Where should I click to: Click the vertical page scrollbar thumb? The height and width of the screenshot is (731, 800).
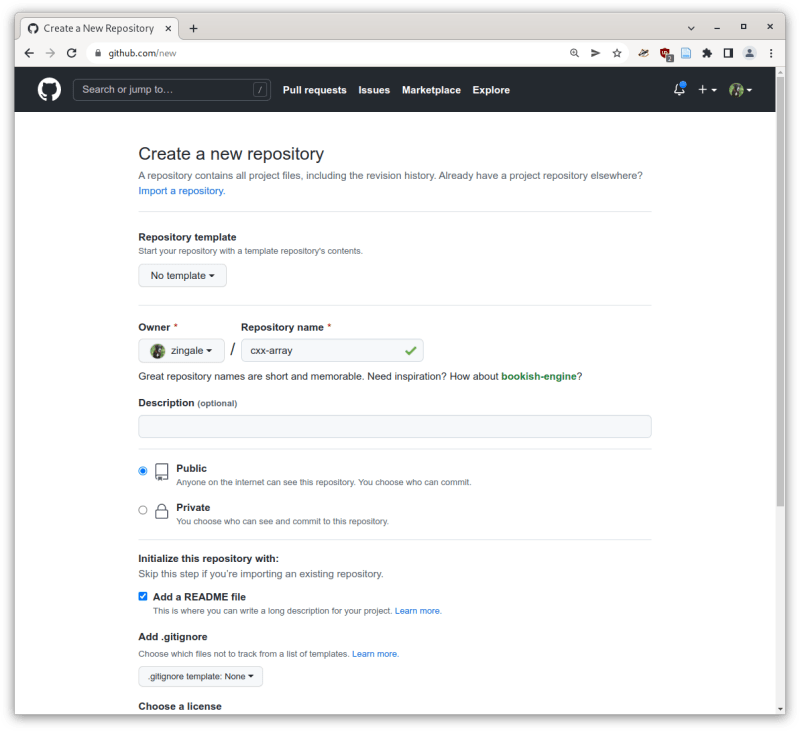point(780,291)
